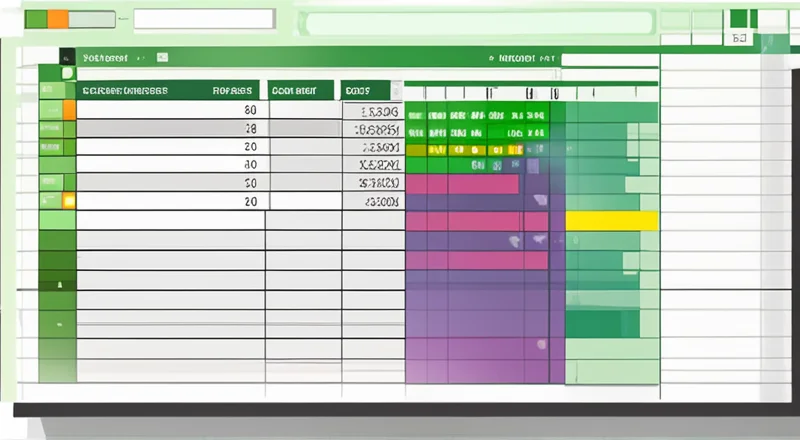Click the dark square icon left of sheet title
800x440 pixels.
coord(67,58)
